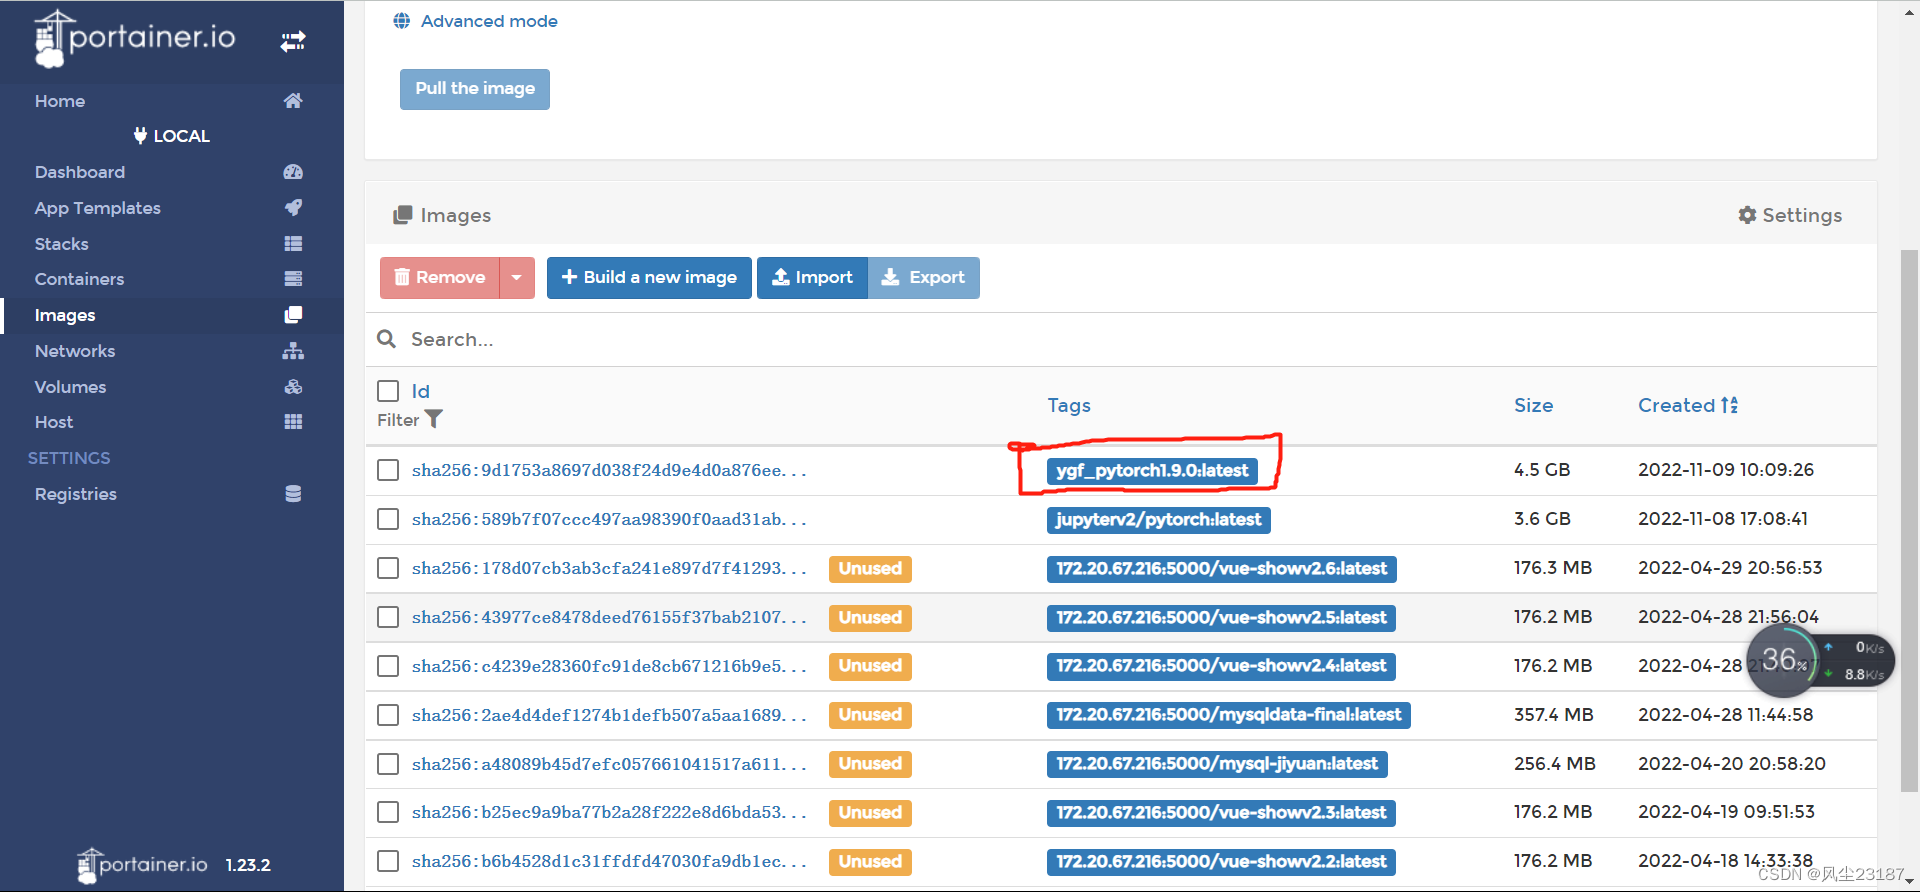The height and width of the screenshot is (892, 1920).
Task: Click the LOCAL endpoint plug icon
Action: [140, 135]
